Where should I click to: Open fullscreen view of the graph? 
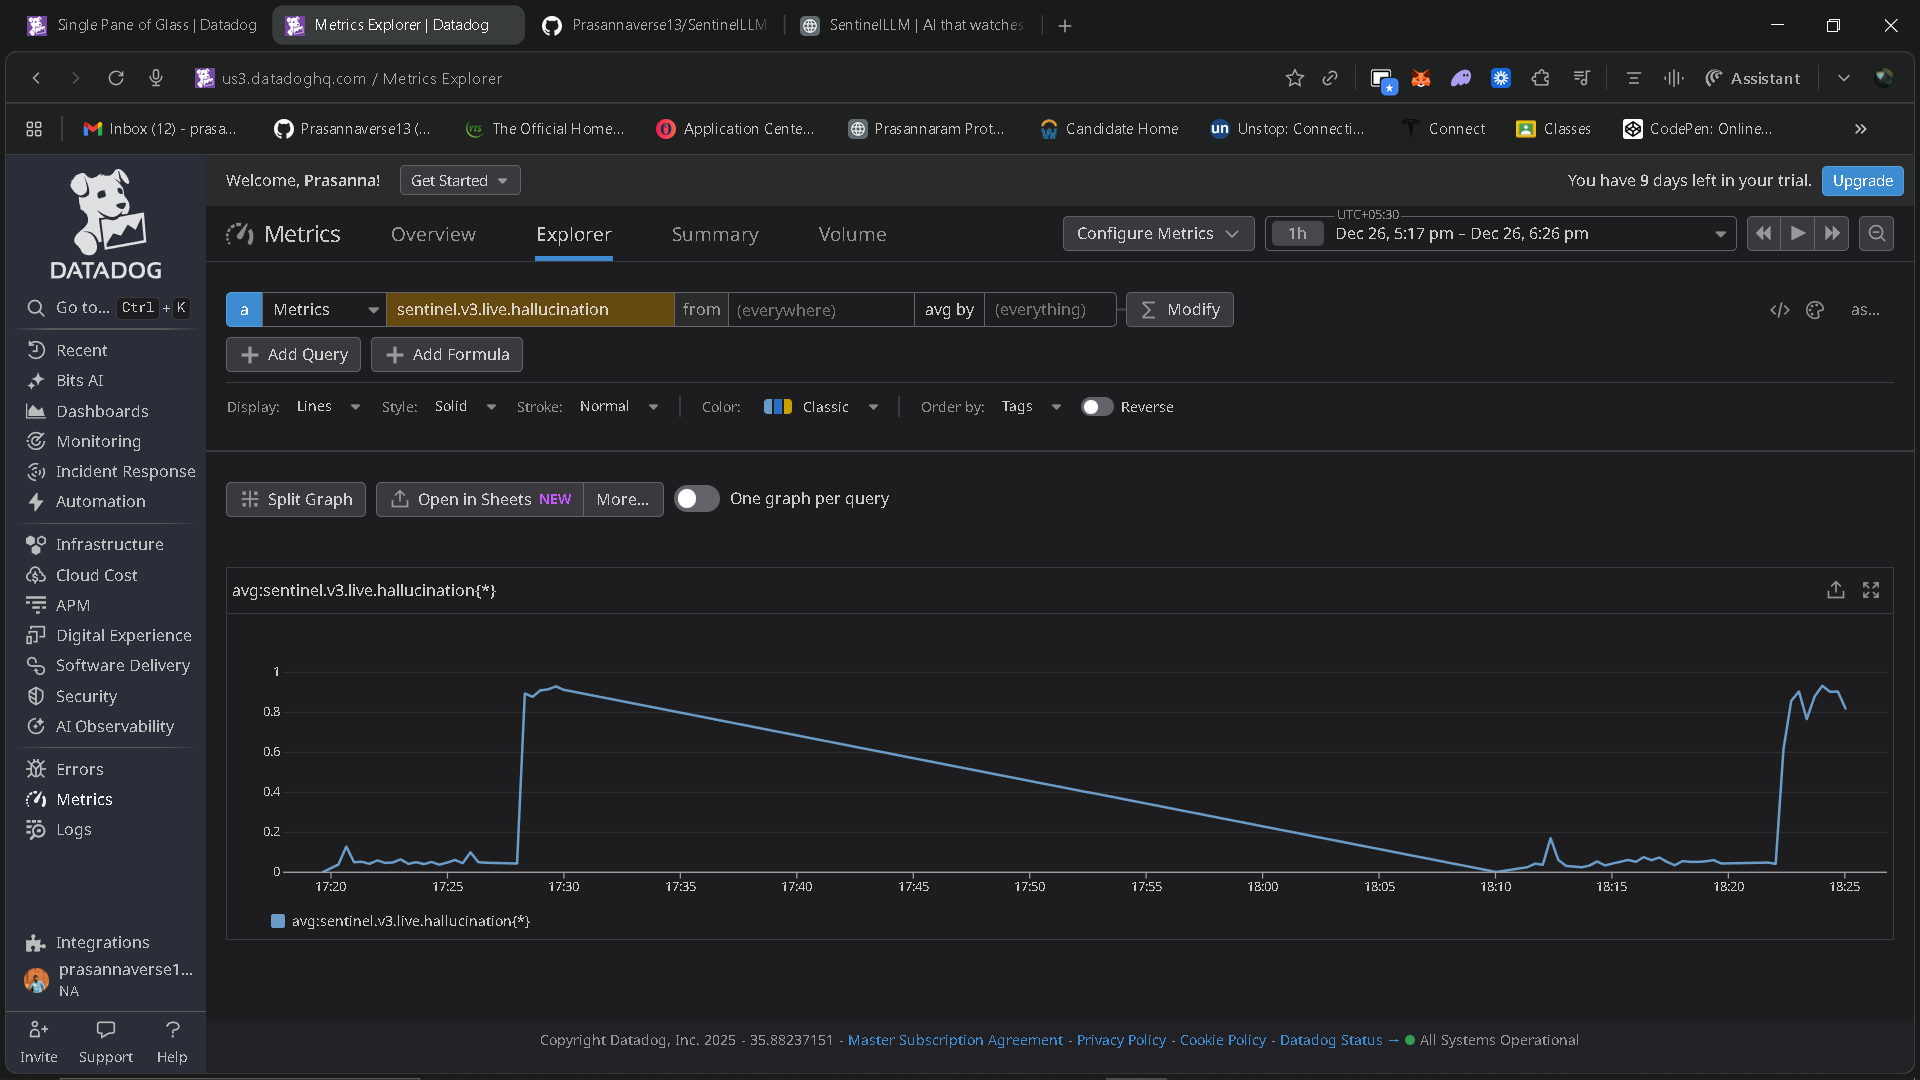1871,590
